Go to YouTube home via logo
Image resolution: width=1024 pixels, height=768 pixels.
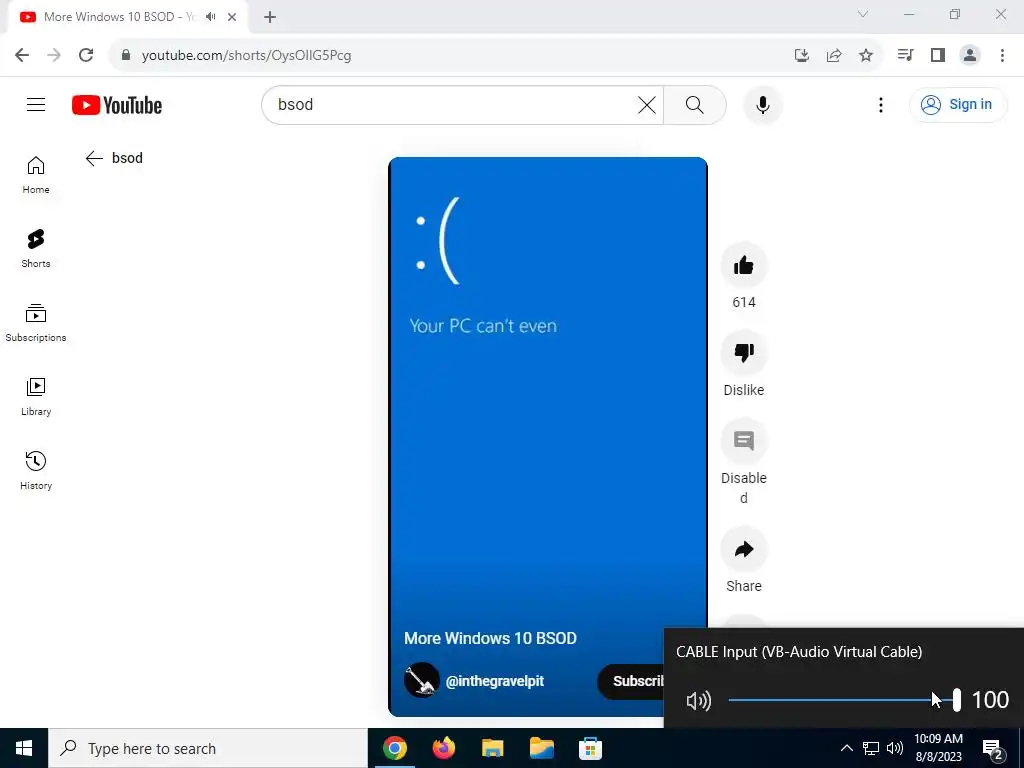117,105
